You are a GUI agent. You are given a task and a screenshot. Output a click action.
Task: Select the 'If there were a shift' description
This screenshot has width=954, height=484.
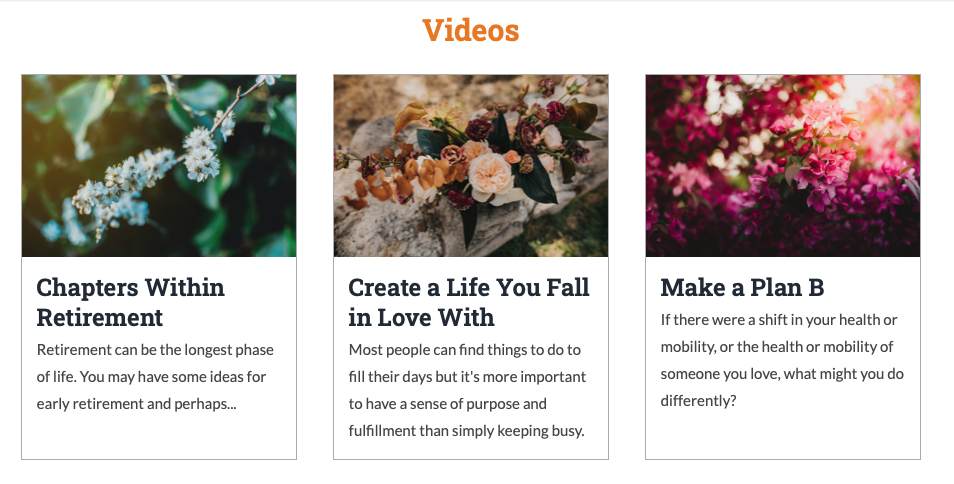[782, 361]
